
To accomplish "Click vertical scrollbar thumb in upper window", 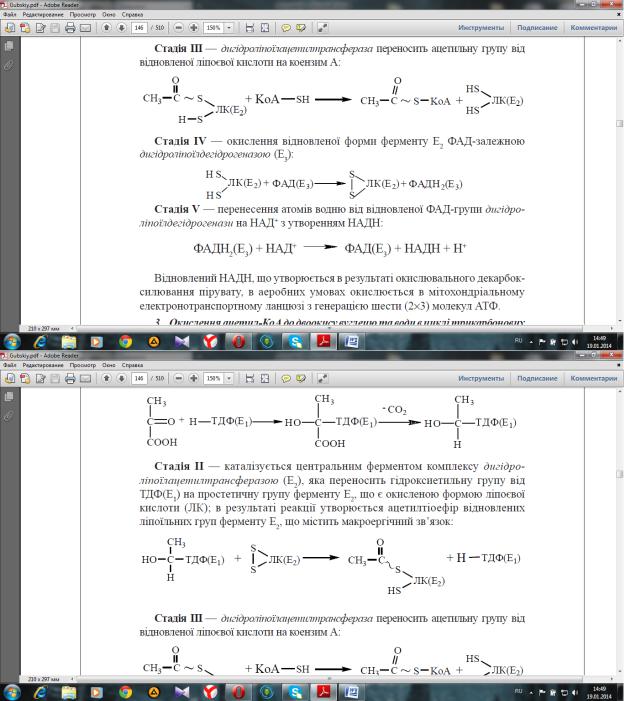I will pyautogui.click(x=620, y=123).
